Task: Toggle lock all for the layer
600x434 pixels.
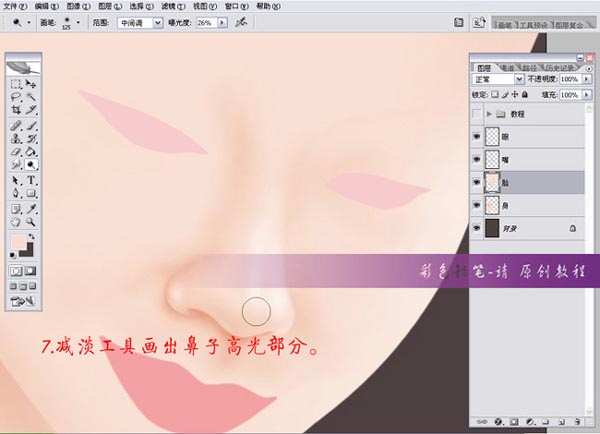Action: tap(525, 95)
